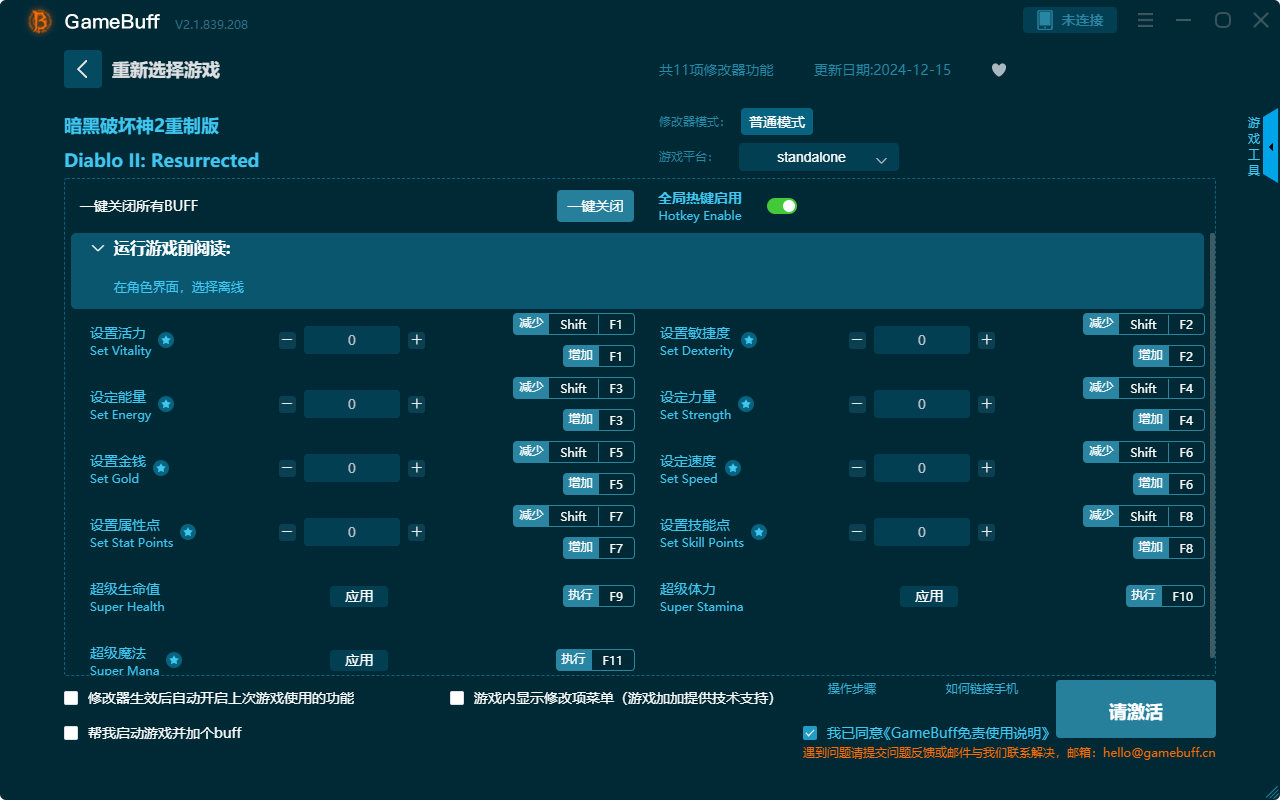
Task: Check launch game and add buff option
Action: [x=71, y=733]
